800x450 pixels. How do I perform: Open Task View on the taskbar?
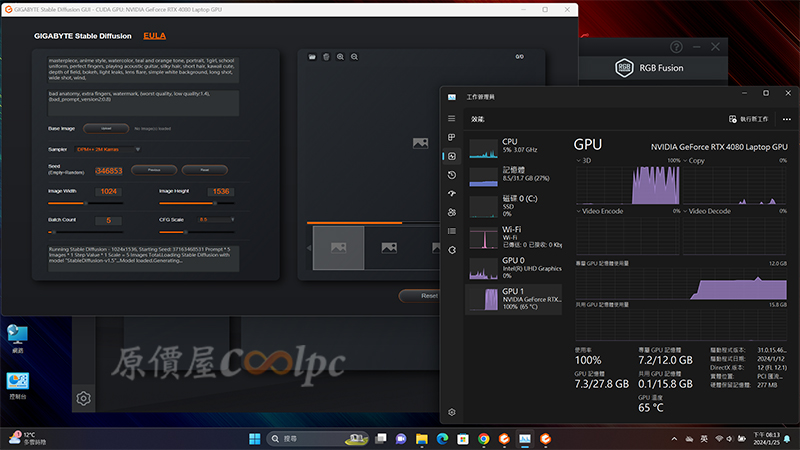point(381,439)
